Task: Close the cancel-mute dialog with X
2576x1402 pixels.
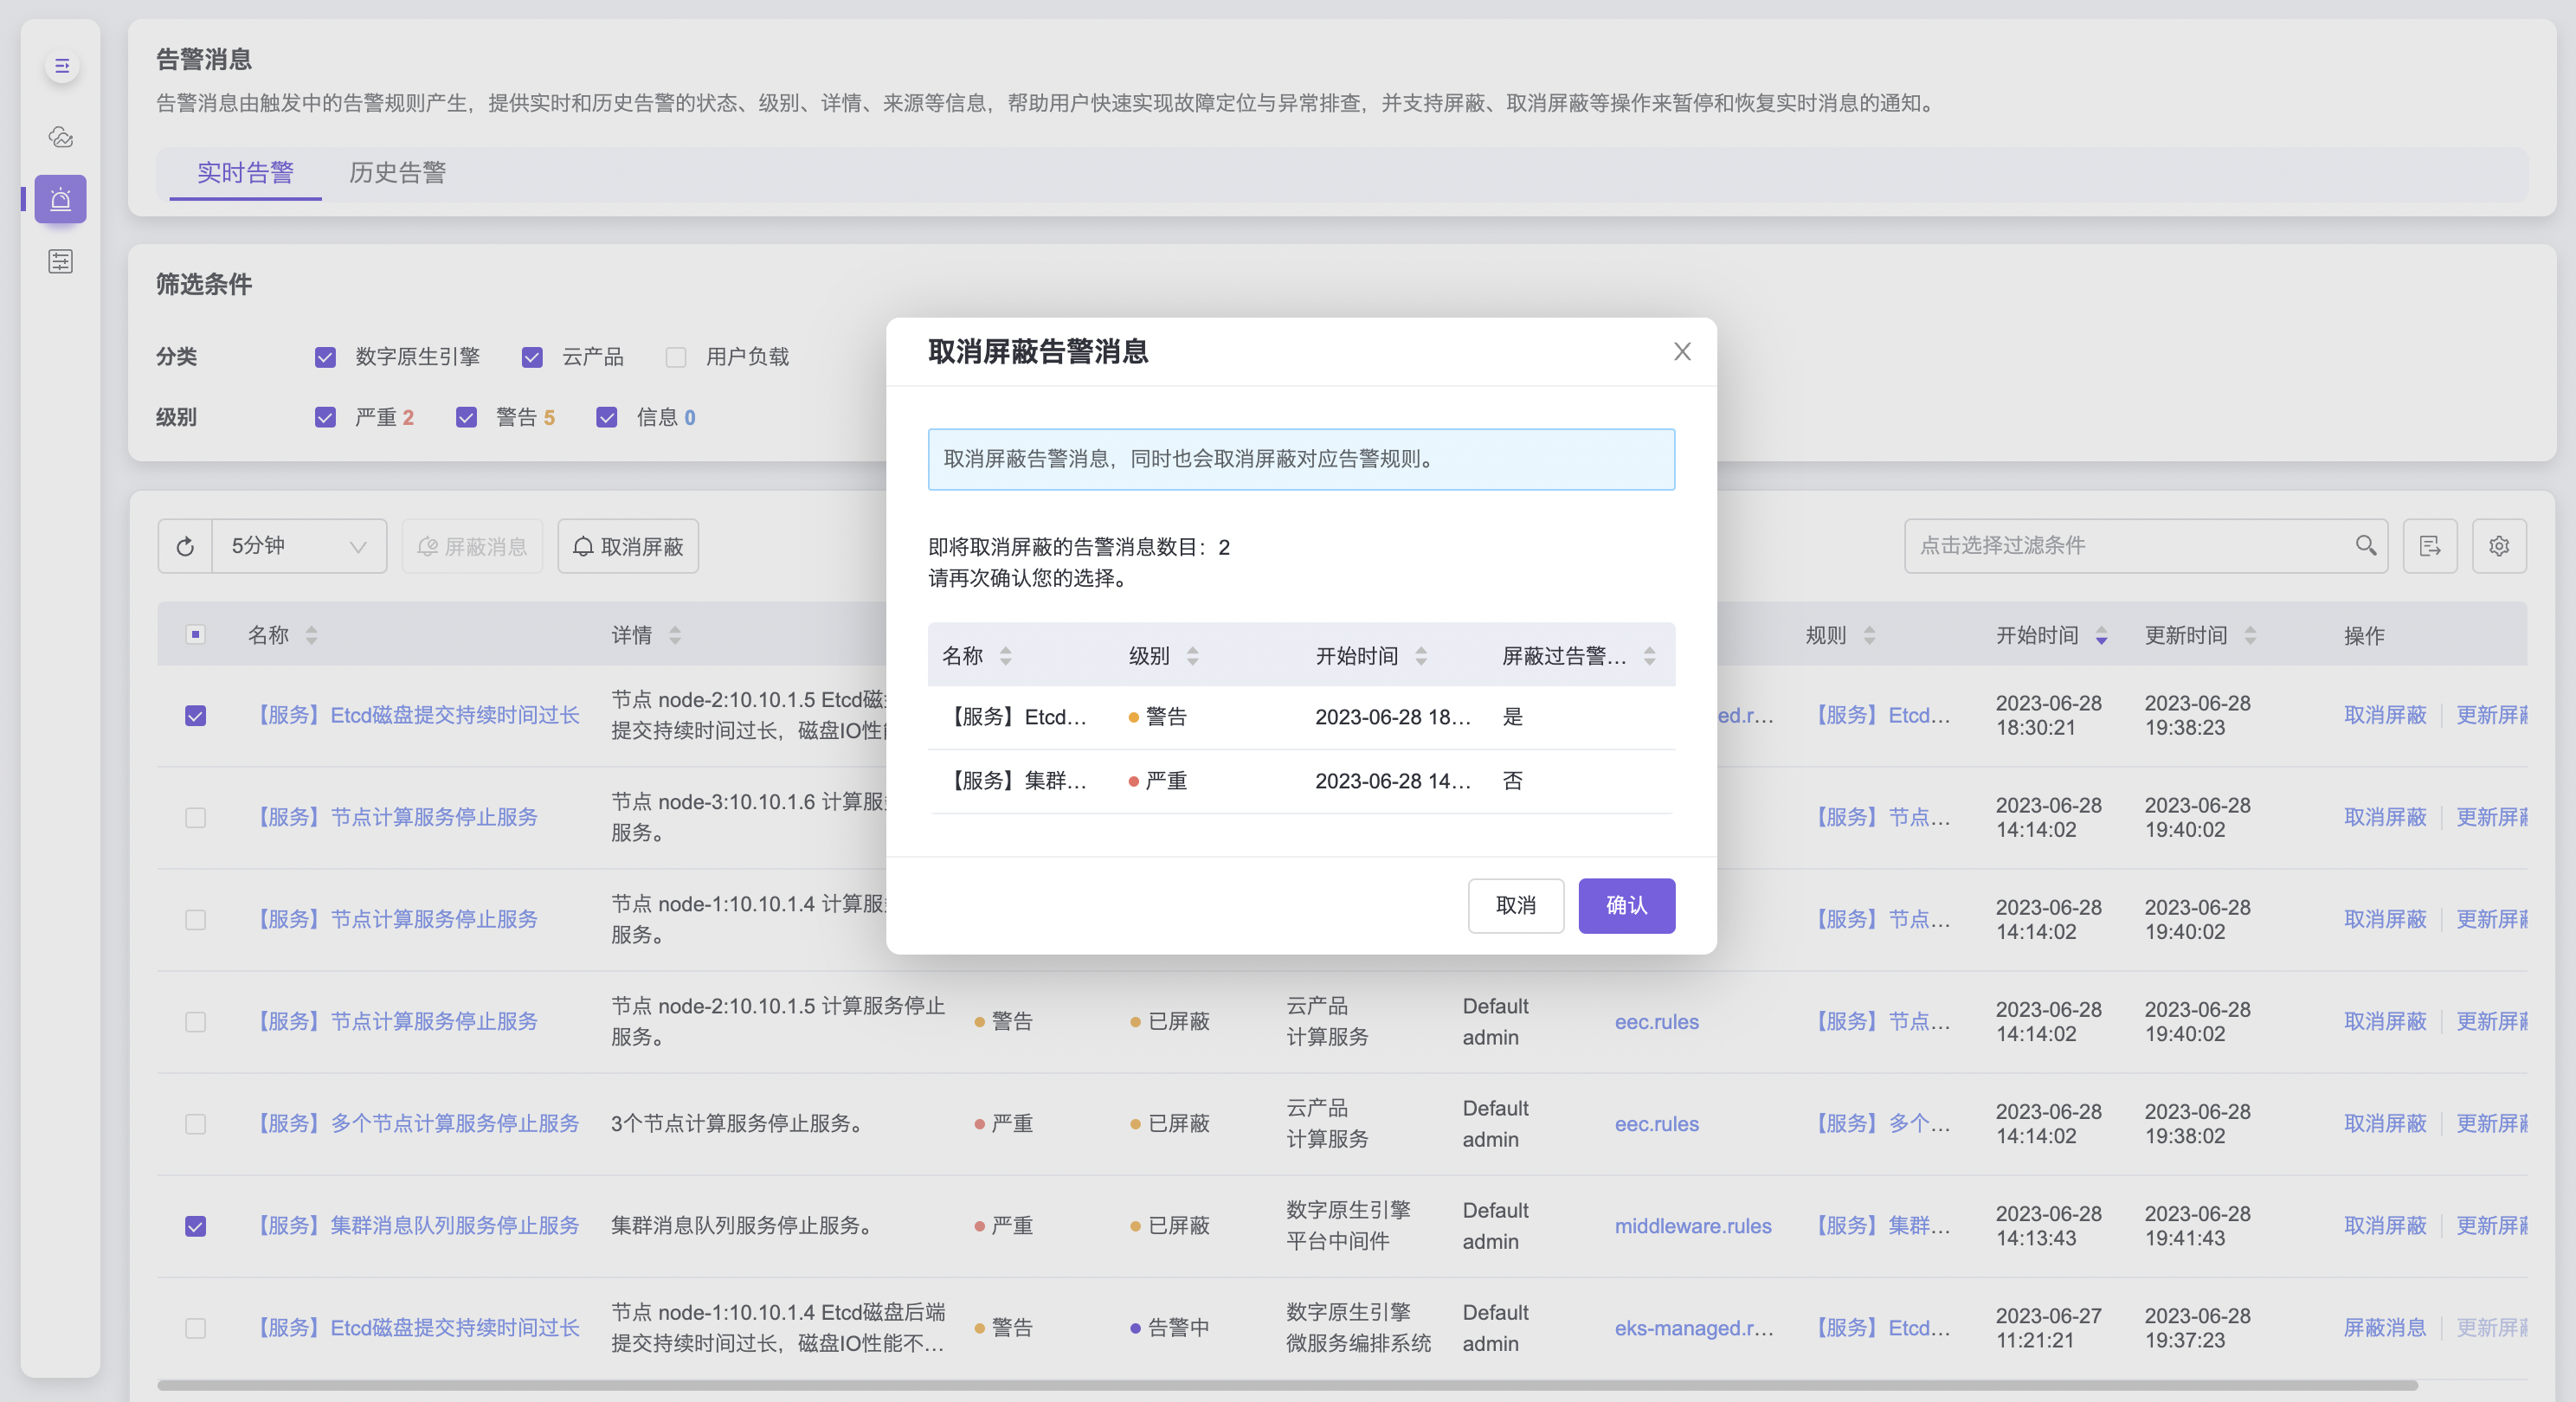Action: 1682,352
